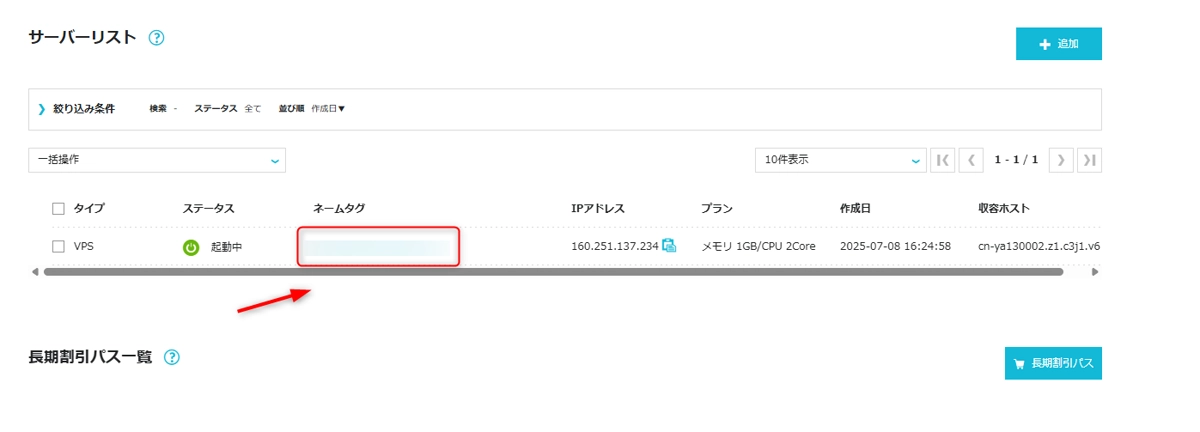The width and height of the screenshot is (1200, 432).
Task: Go to the next page of results
Action: tap(1061, 160)
